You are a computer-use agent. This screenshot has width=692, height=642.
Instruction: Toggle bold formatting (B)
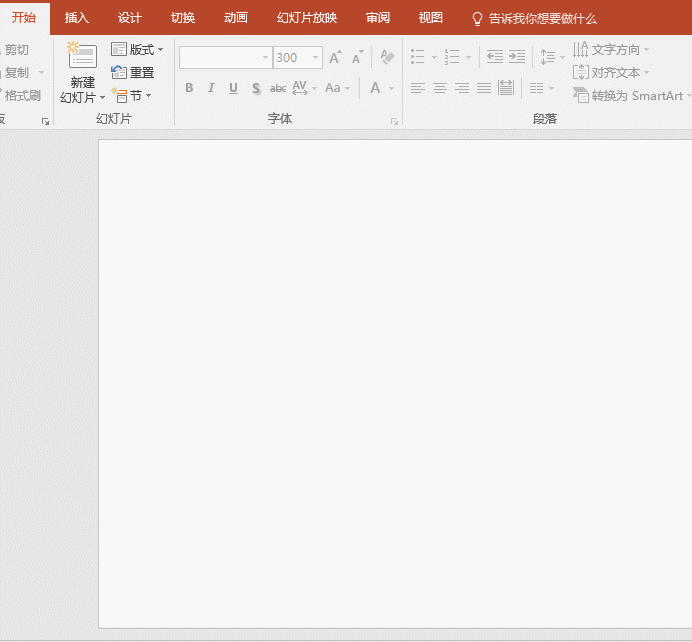(x=189, y=88)
